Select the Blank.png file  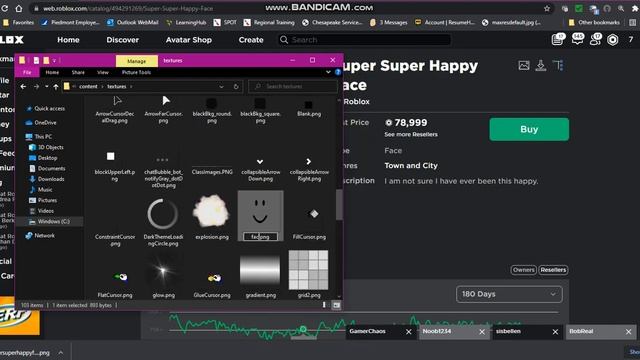pyautogui.click(x=309, y=109)
